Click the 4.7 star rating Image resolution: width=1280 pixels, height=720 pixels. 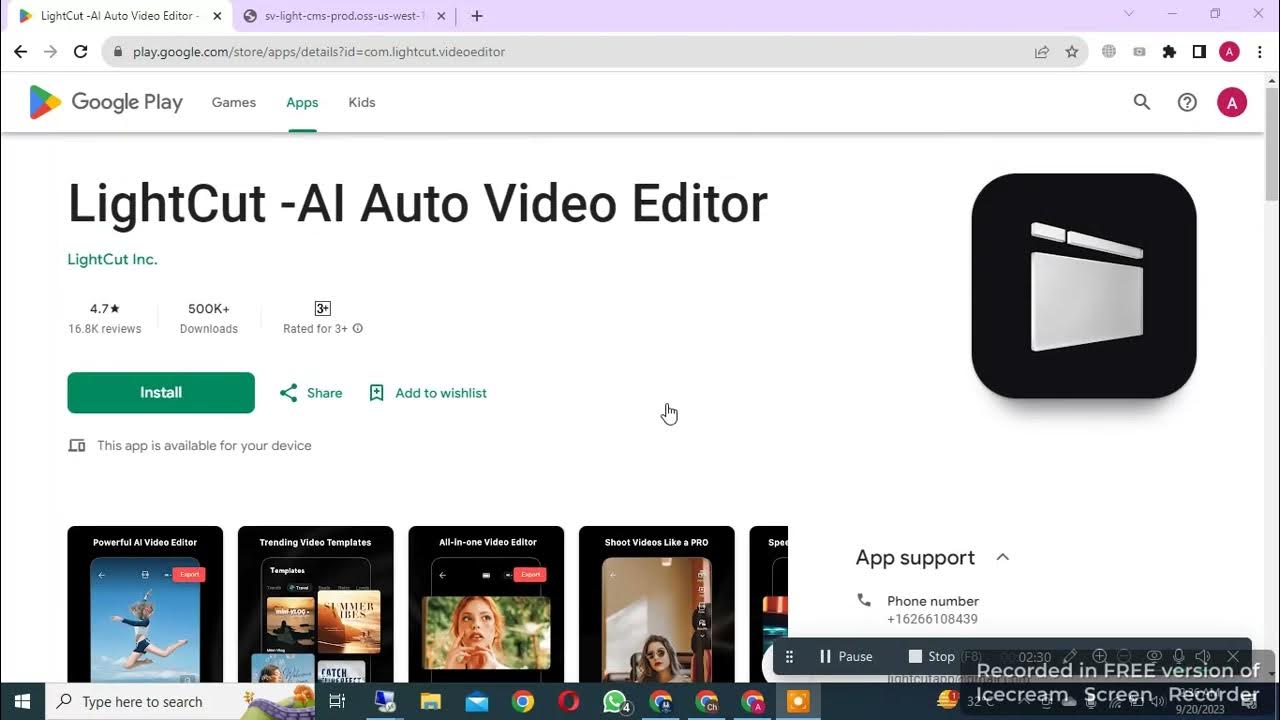105,309
